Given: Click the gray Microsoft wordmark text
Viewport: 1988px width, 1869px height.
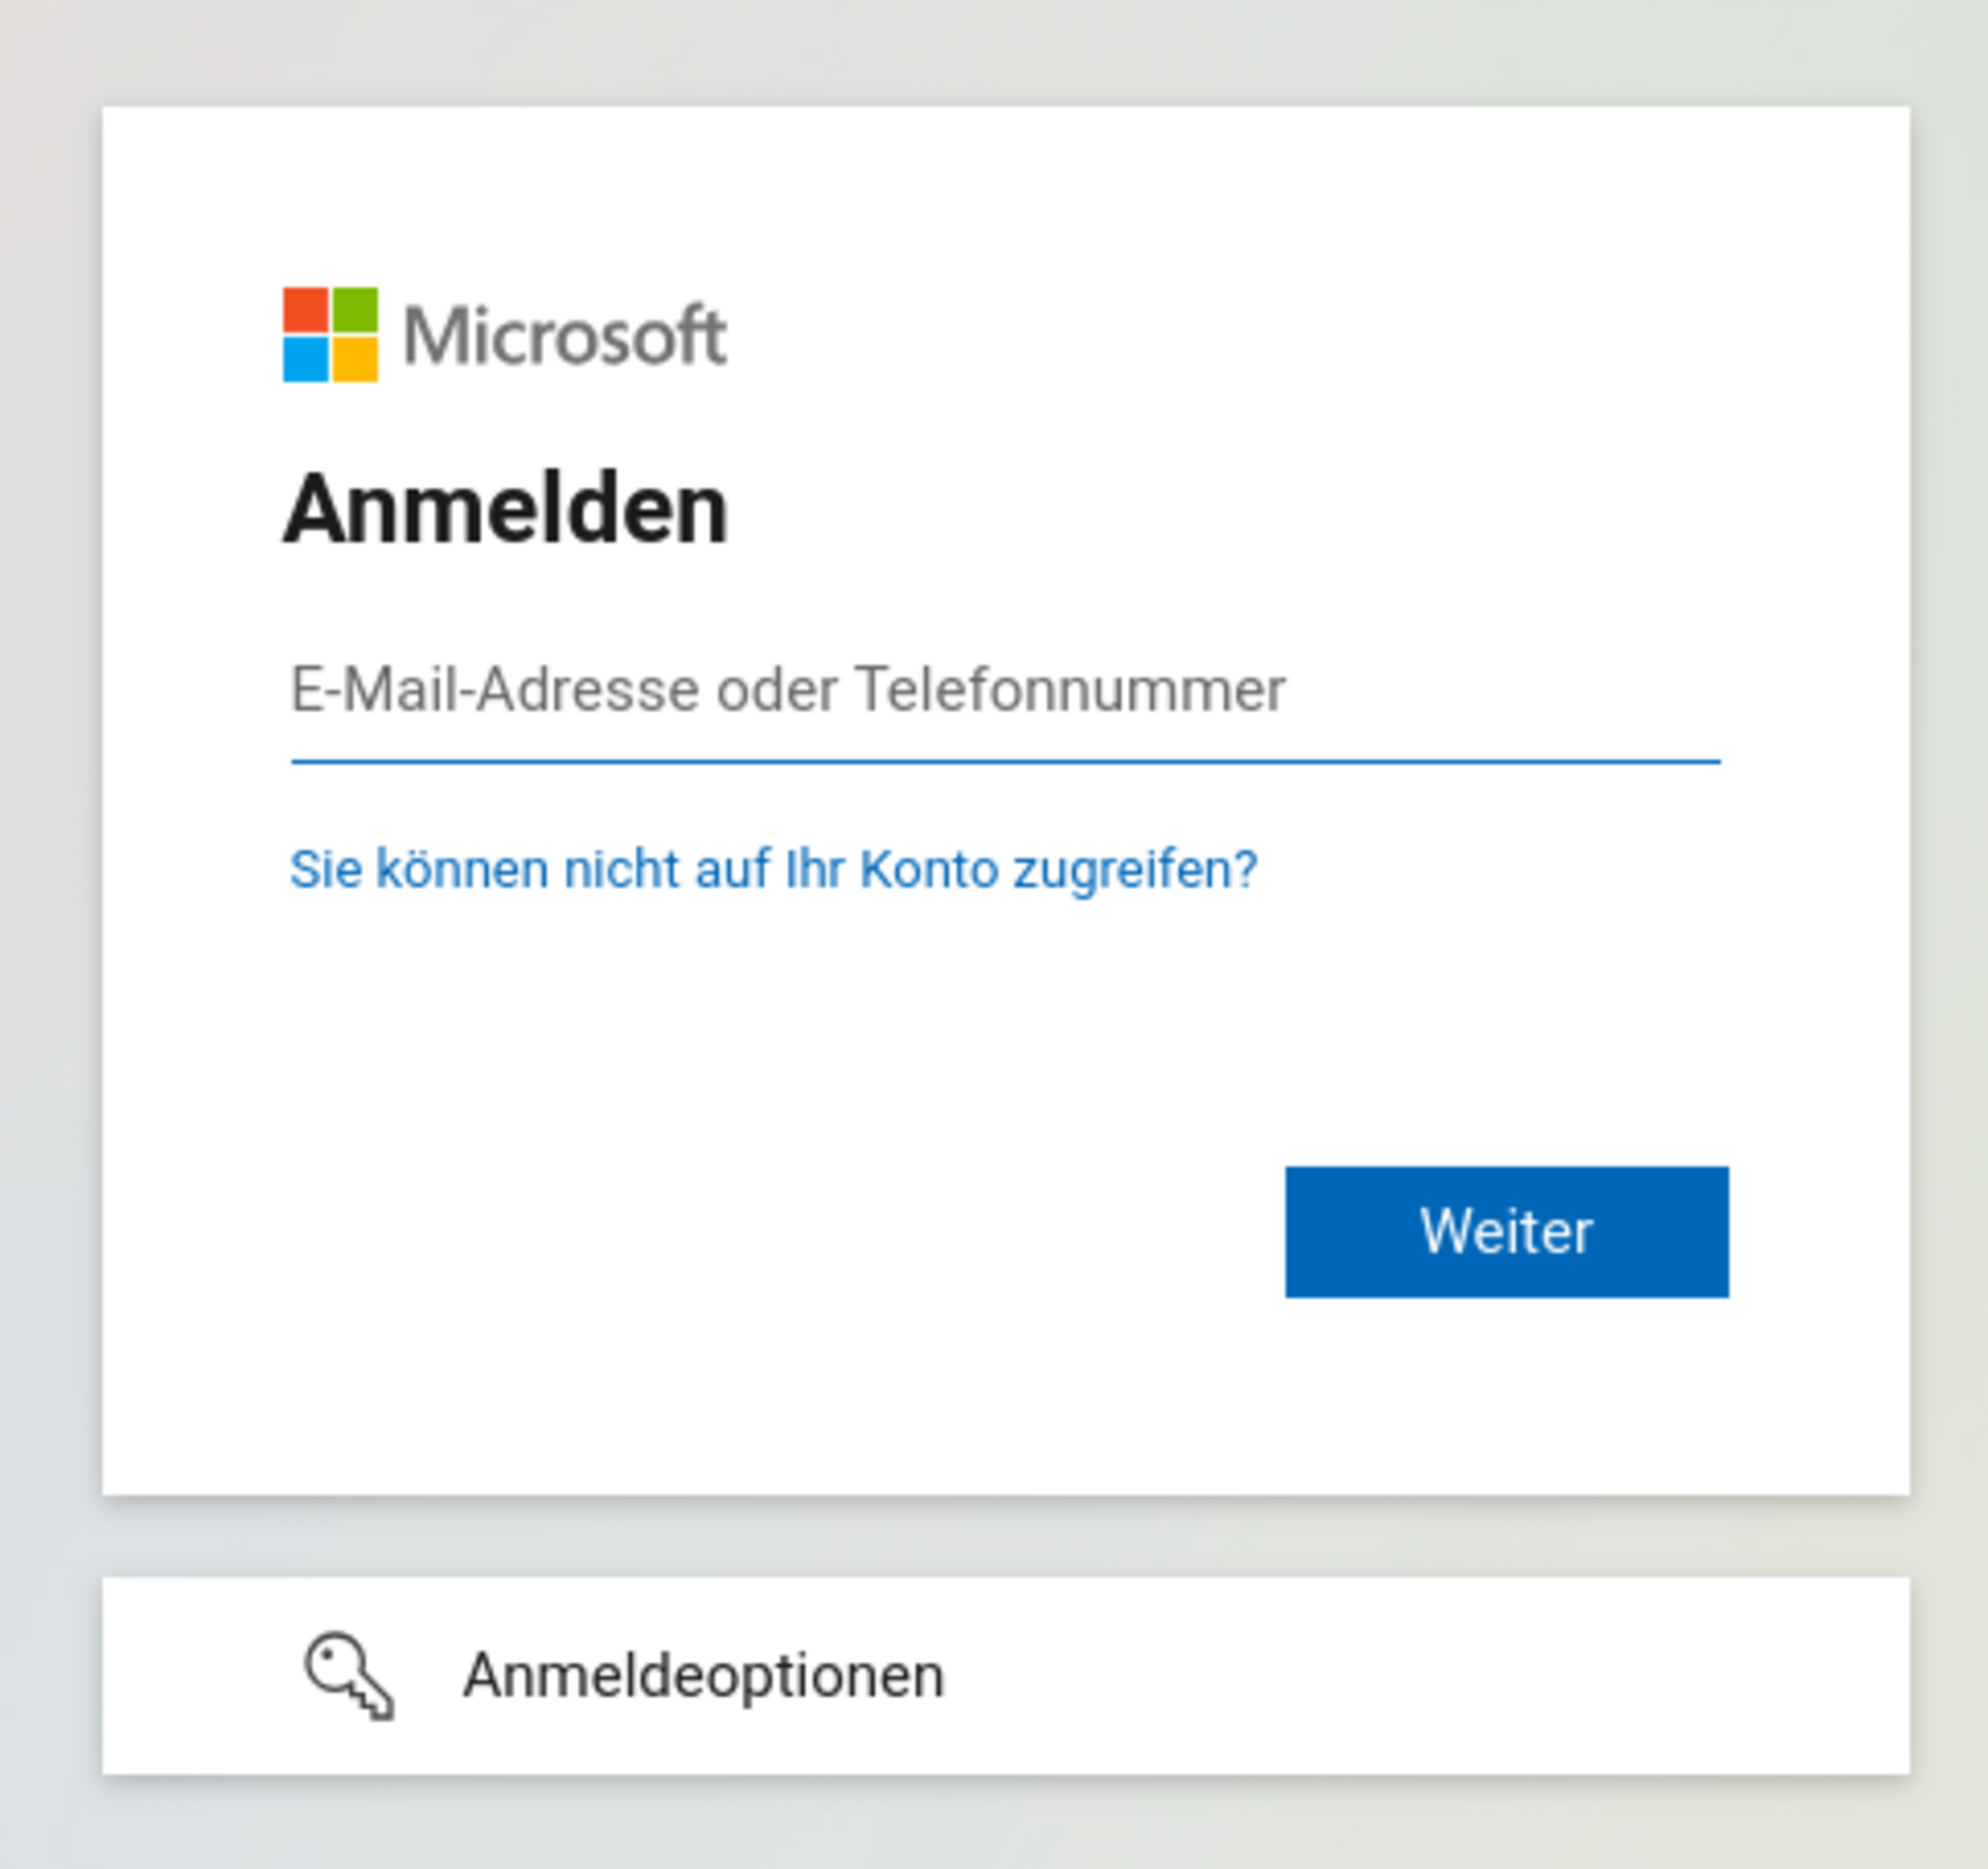Looking at the screenshot, I should point(565,336).
